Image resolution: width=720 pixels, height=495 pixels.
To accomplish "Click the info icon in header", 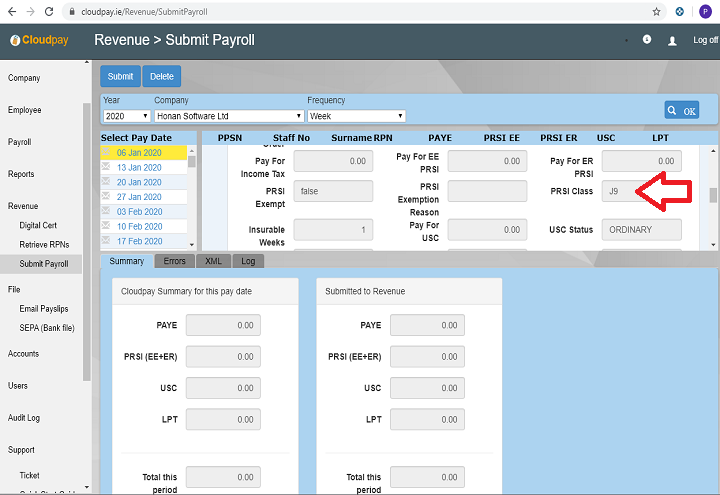I will [647, 40].
